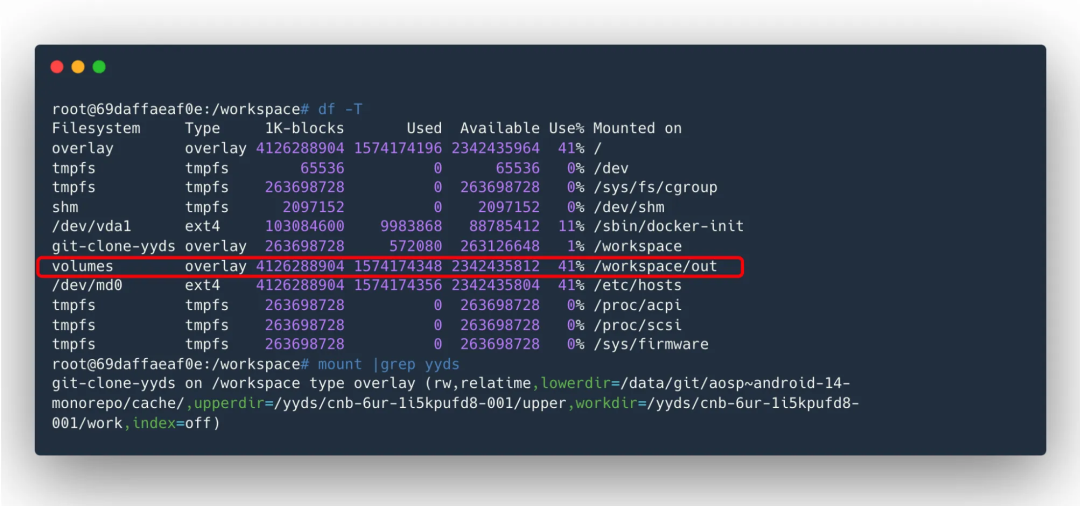1080x506 pixels.
Task: Click the 'volumes' filesystem name
Action: pos(83,266)
